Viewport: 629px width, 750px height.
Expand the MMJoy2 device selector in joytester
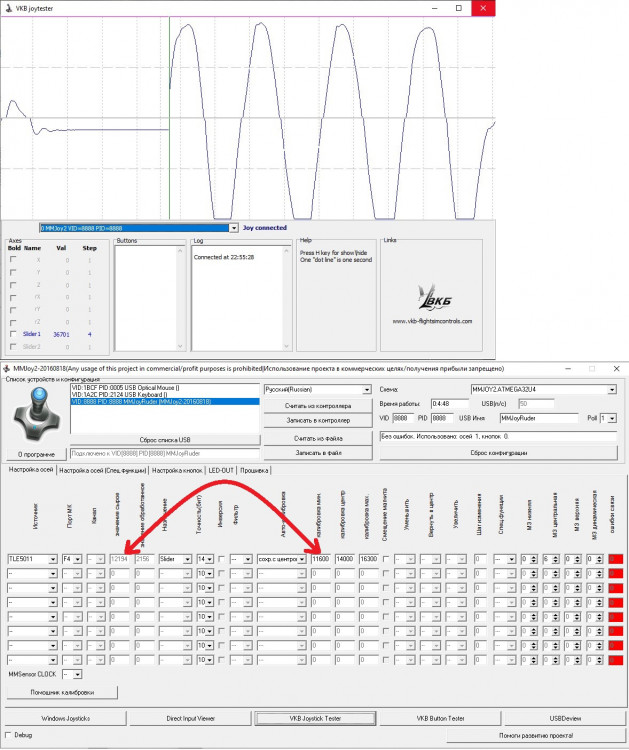point(233,228)
